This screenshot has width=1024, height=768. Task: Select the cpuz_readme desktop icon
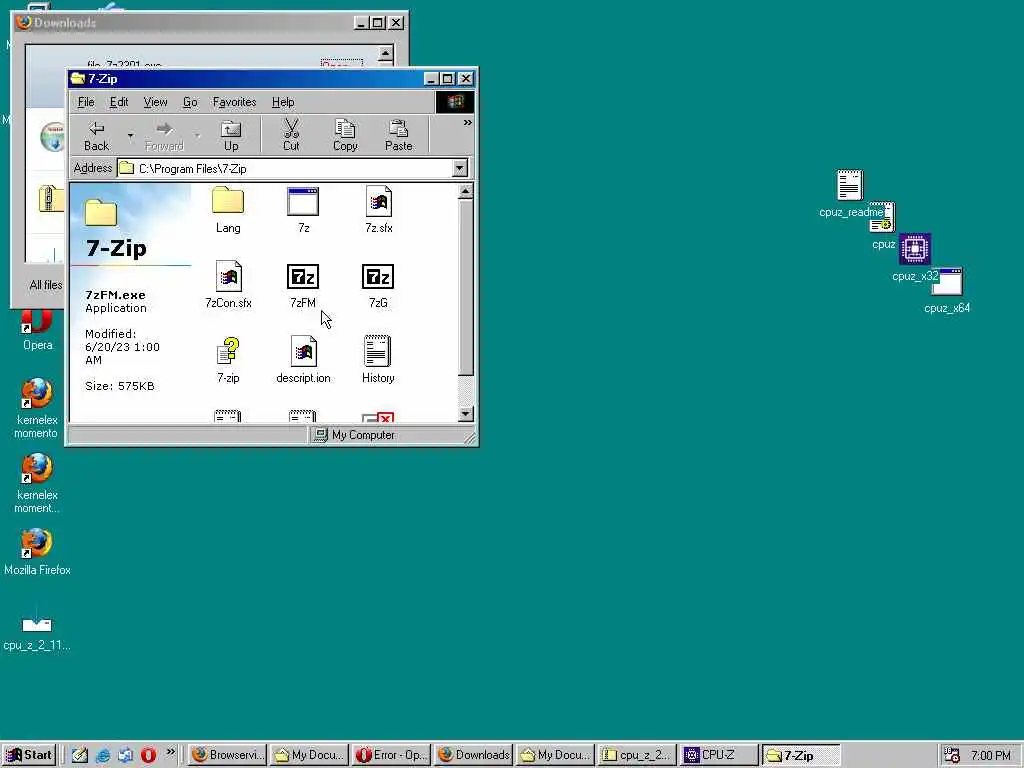(x=850, y=193)
